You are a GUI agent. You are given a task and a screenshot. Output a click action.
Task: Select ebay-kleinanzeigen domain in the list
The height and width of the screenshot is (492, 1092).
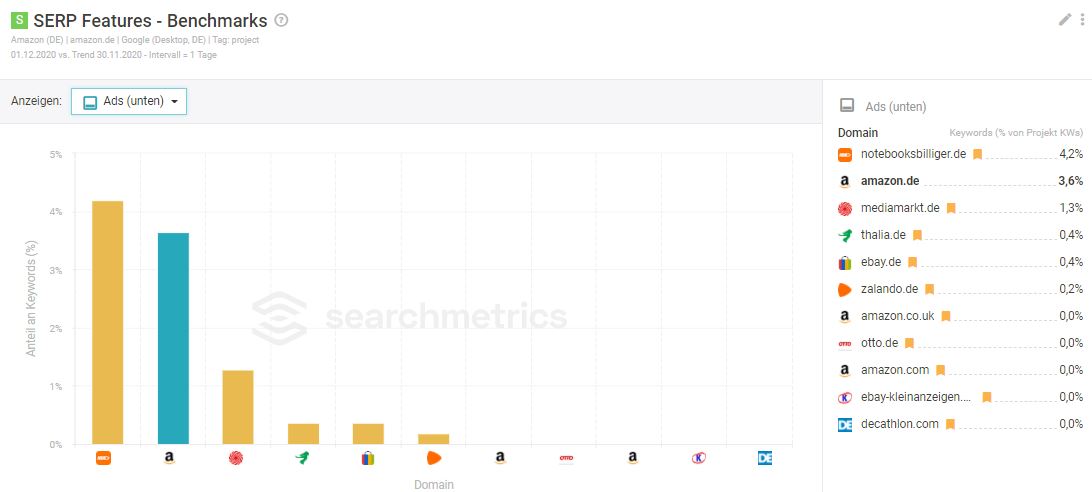coord(916,397)
